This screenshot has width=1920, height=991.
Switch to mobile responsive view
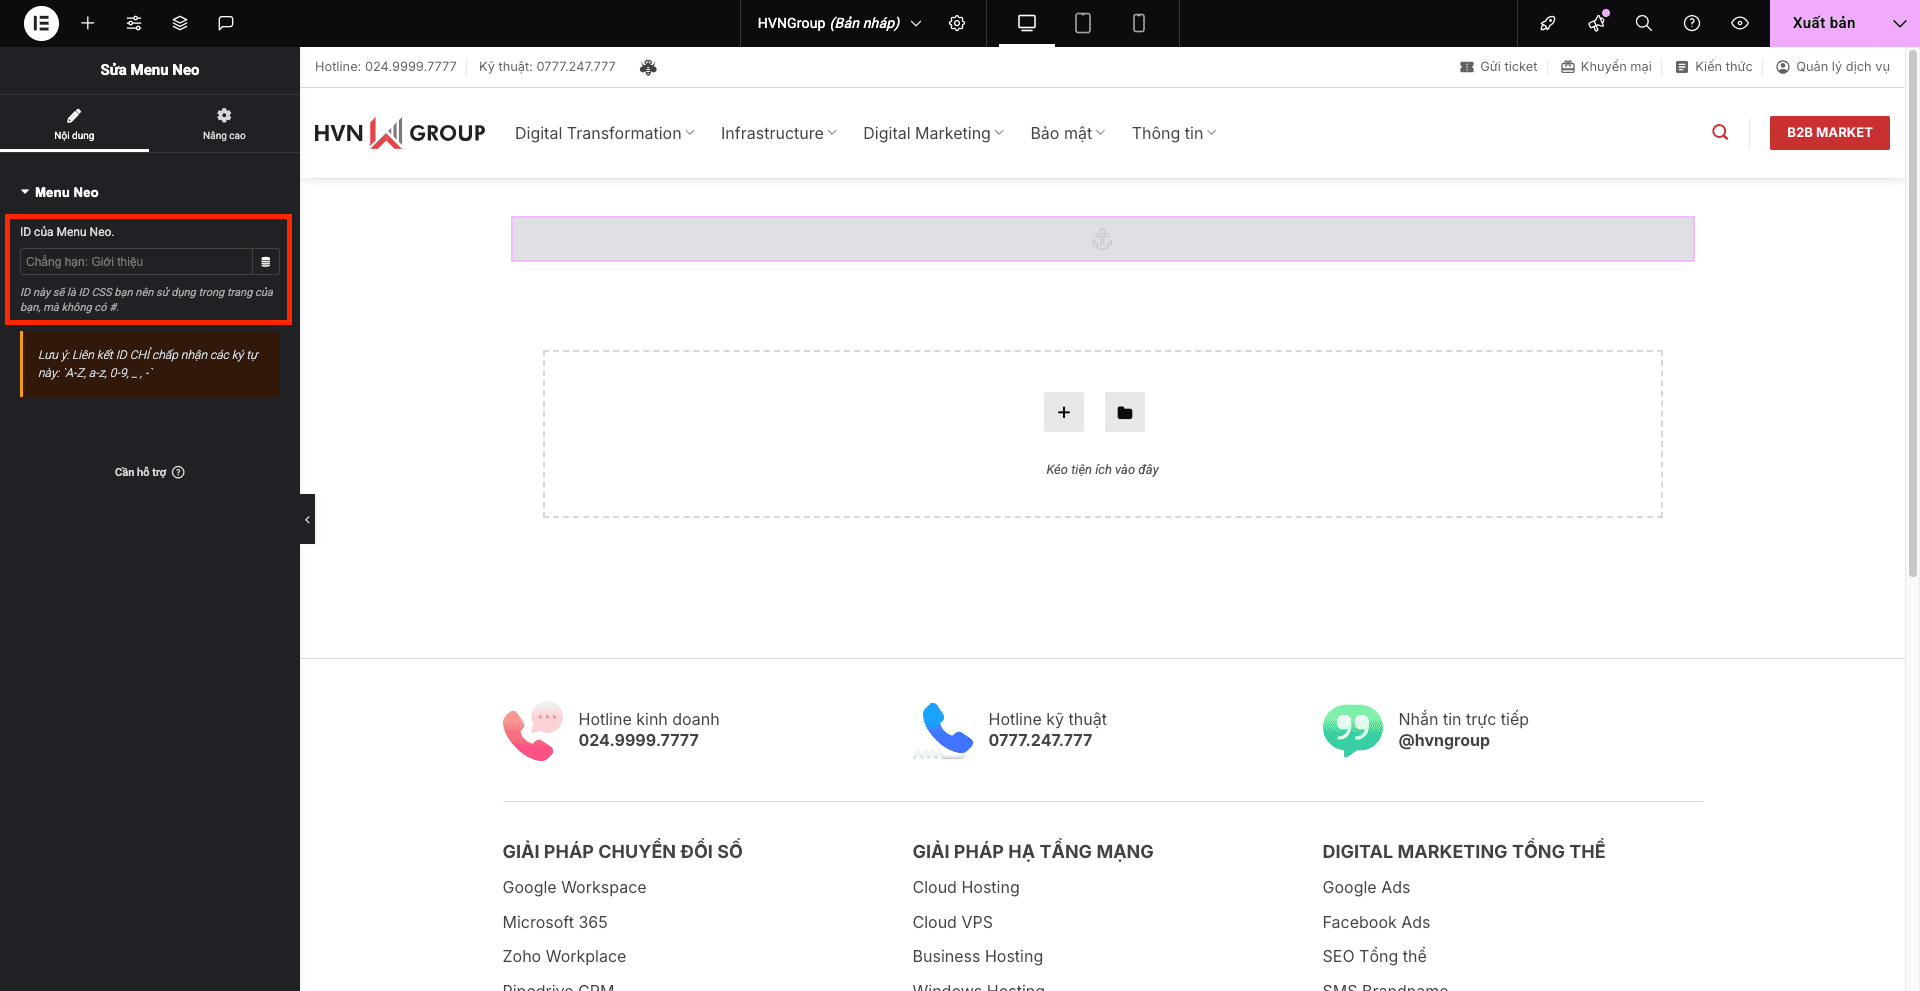1139,23
